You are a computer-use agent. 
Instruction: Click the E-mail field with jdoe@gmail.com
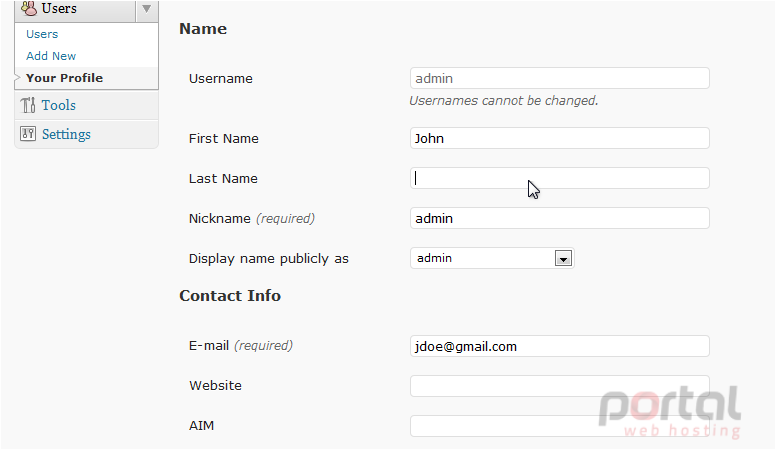click(x=560, y=346)
